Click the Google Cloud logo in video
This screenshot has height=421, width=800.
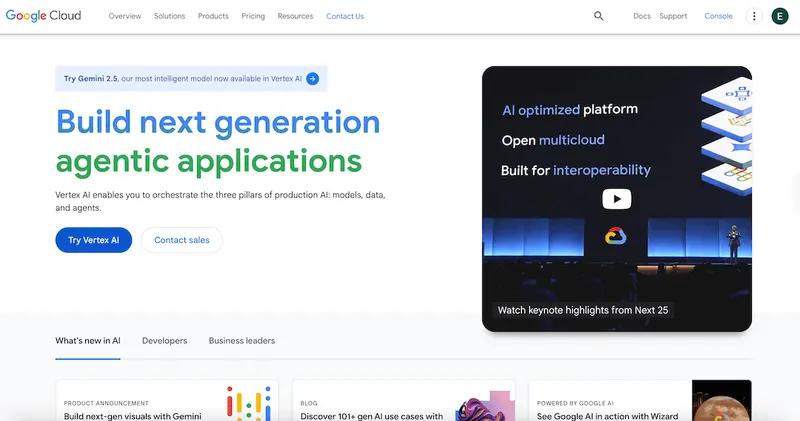(x=616, y=236)
